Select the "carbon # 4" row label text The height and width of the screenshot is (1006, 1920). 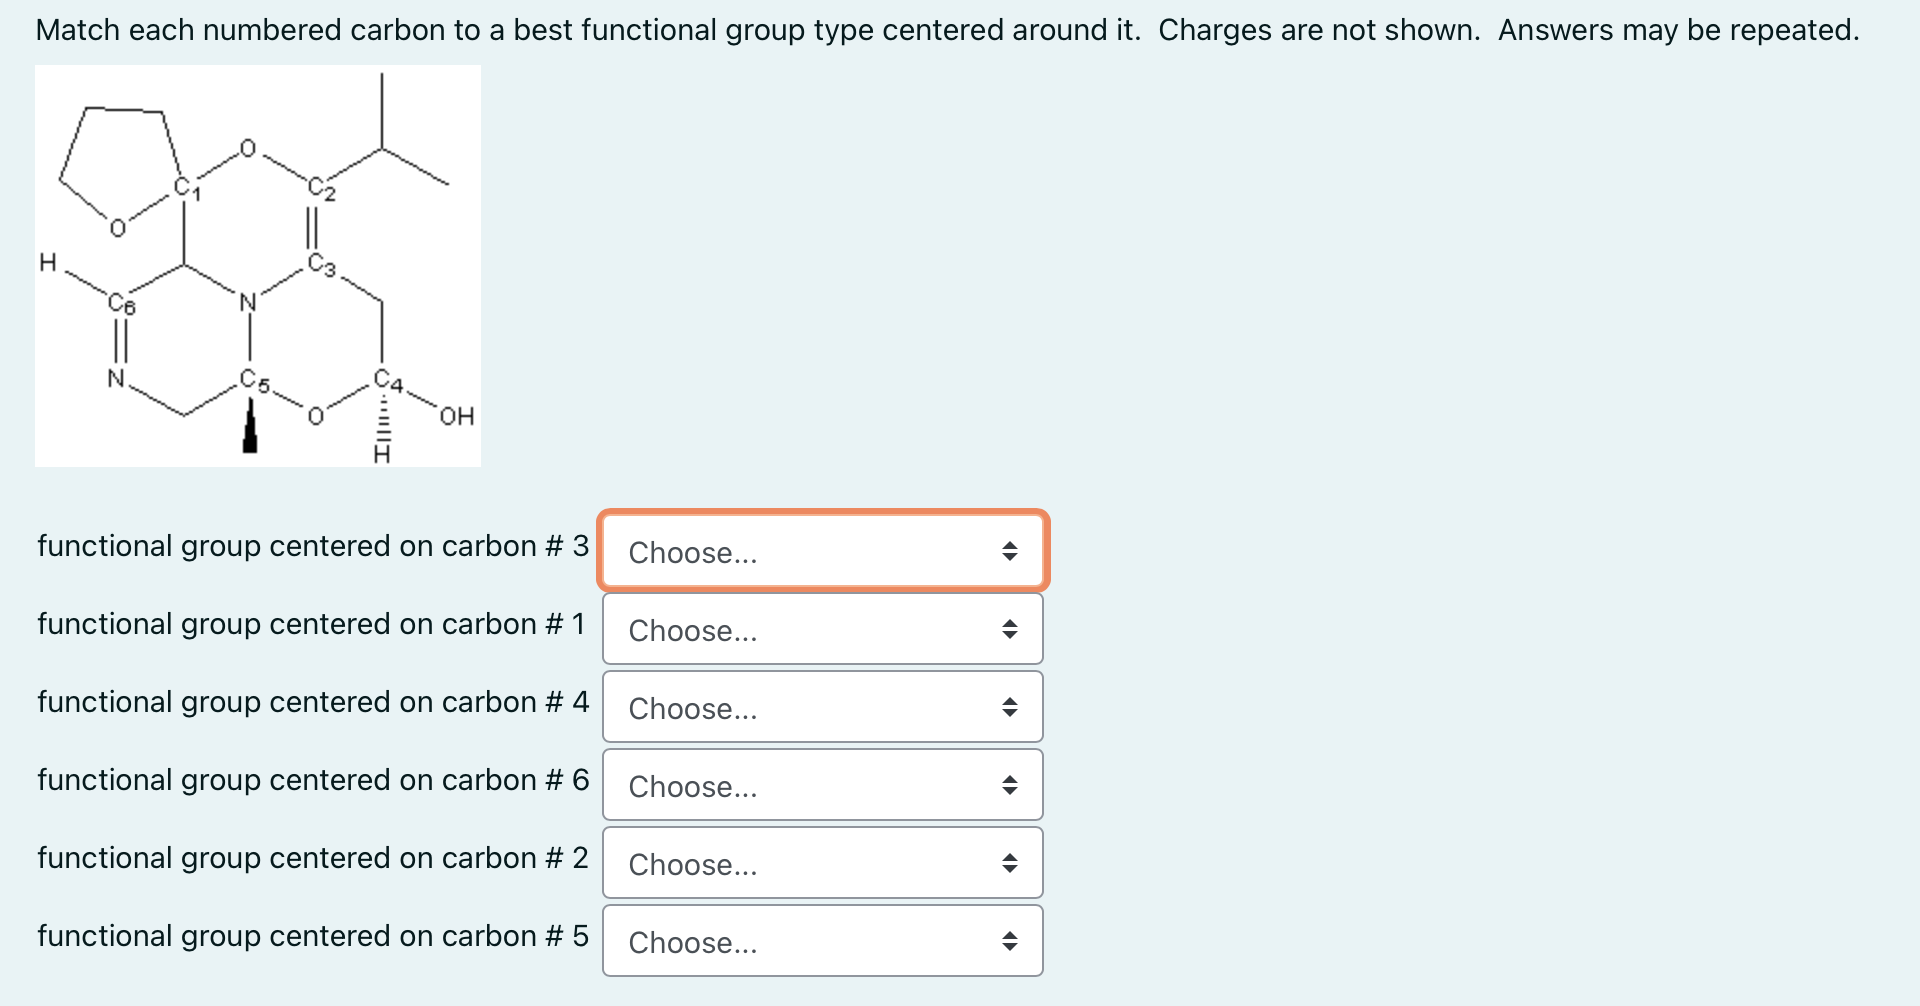[313, 702]
